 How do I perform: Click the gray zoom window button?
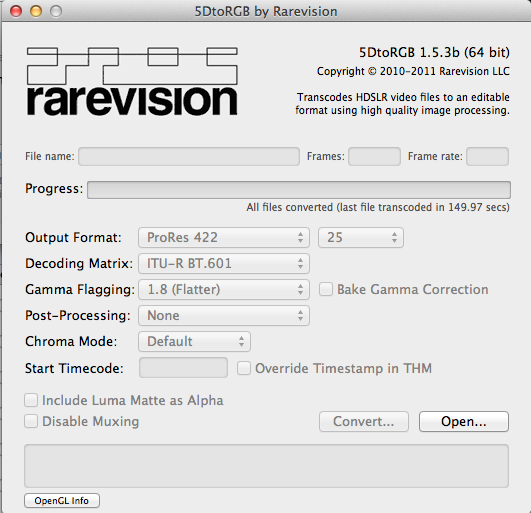pos(56,11)
